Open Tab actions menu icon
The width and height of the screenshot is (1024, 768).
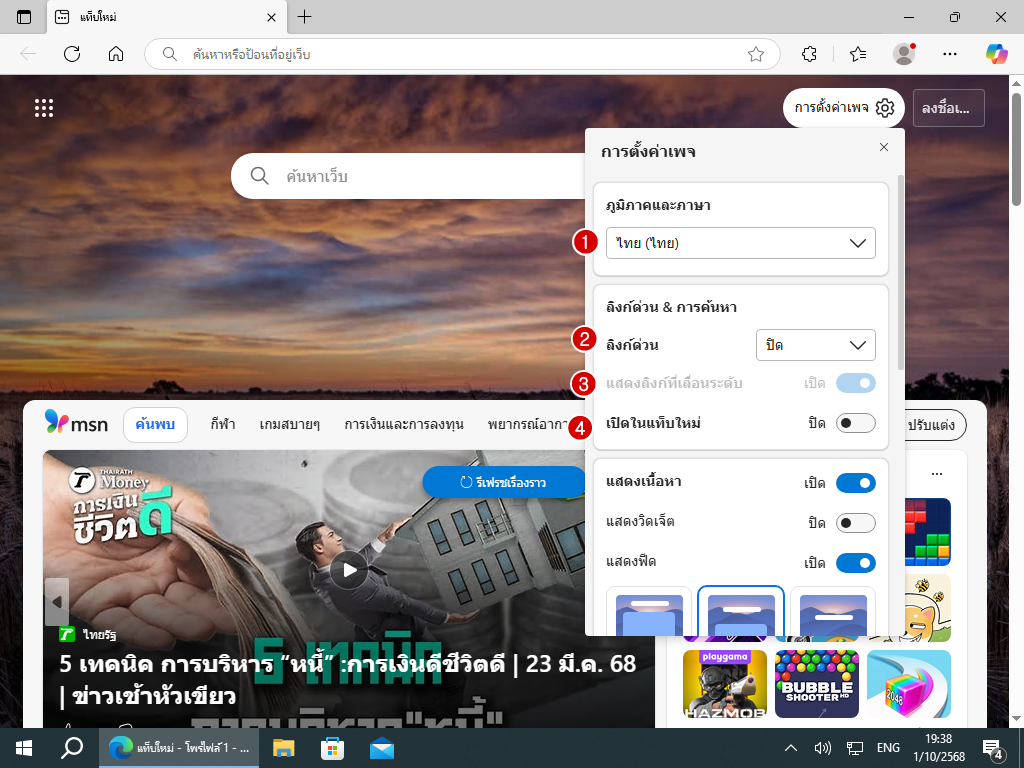click(x=24, y=17)
